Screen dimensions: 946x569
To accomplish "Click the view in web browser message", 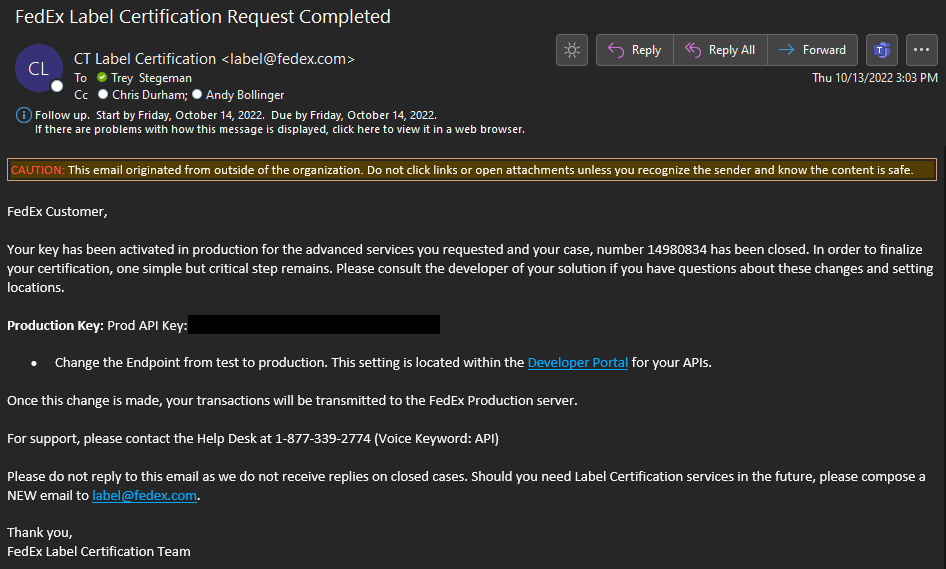I will tap(279, 129).
